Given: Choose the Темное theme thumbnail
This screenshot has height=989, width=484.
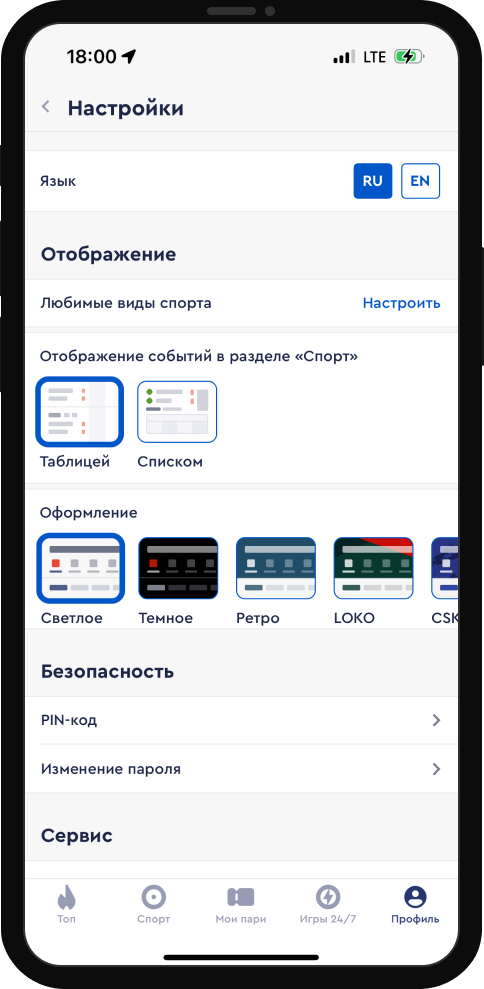Looking at the screenshot, I should (x=178, y=568).
